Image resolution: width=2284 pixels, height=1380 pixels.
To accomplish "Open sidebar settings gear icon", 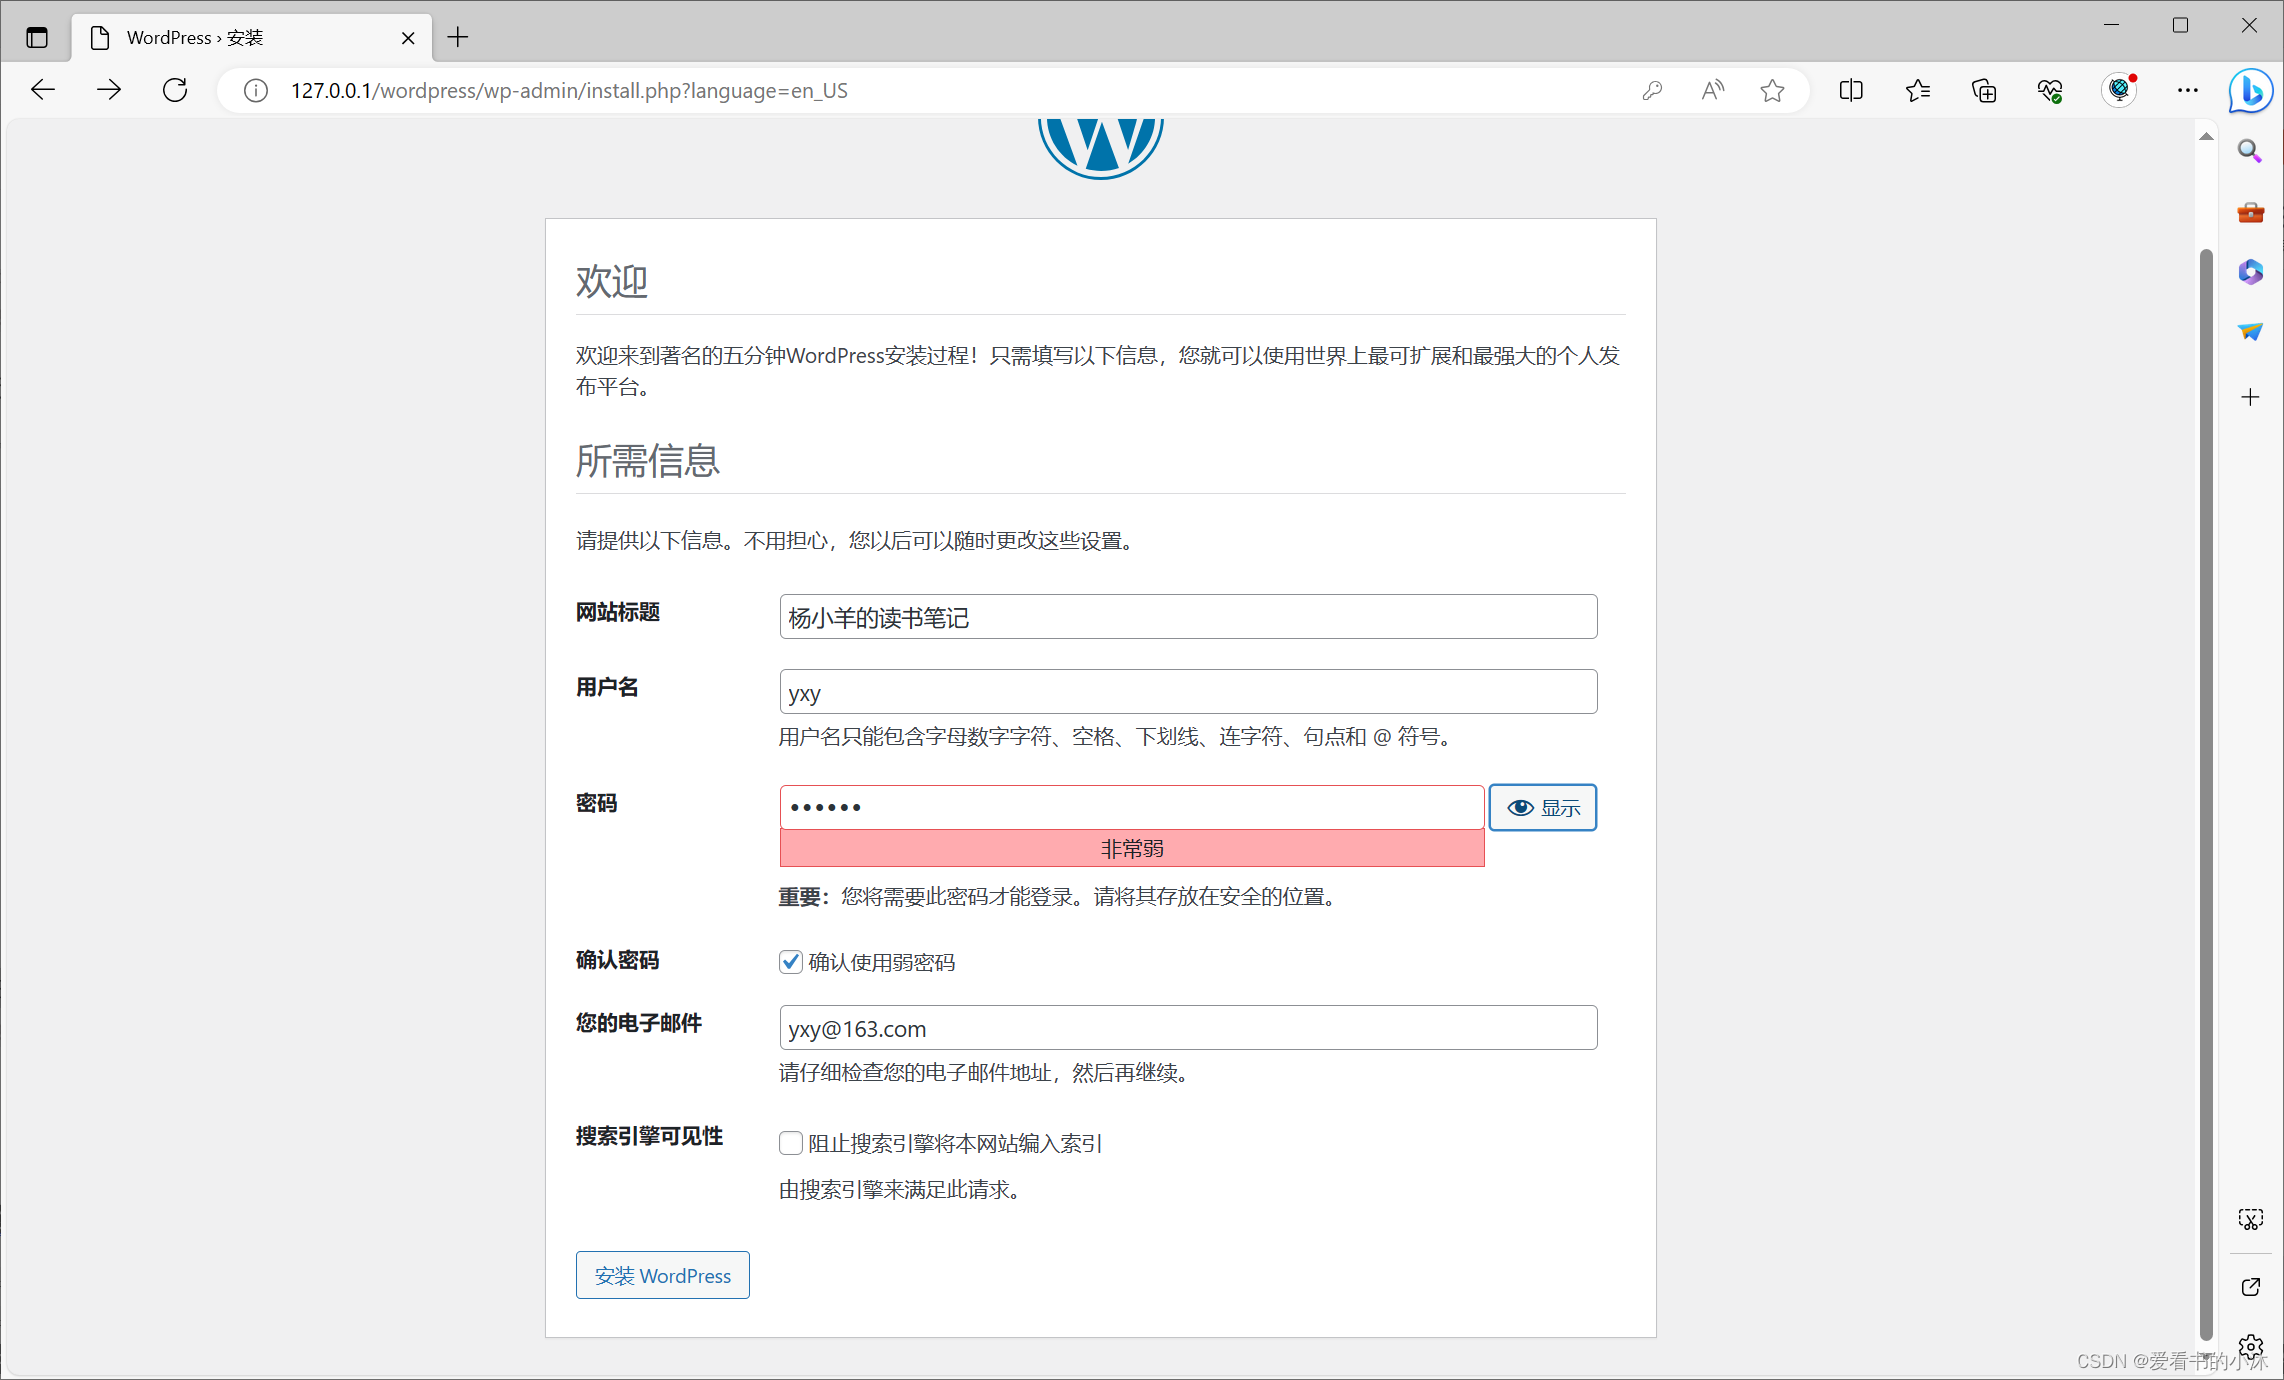I will (2250, 1346).
